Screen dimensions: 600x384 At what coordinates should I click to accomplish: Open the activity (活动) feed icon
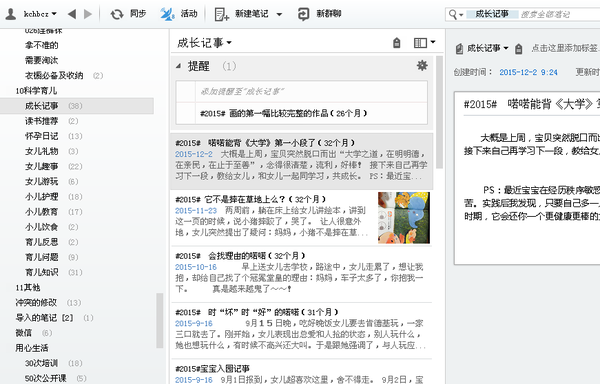click(x=167, y=14)
